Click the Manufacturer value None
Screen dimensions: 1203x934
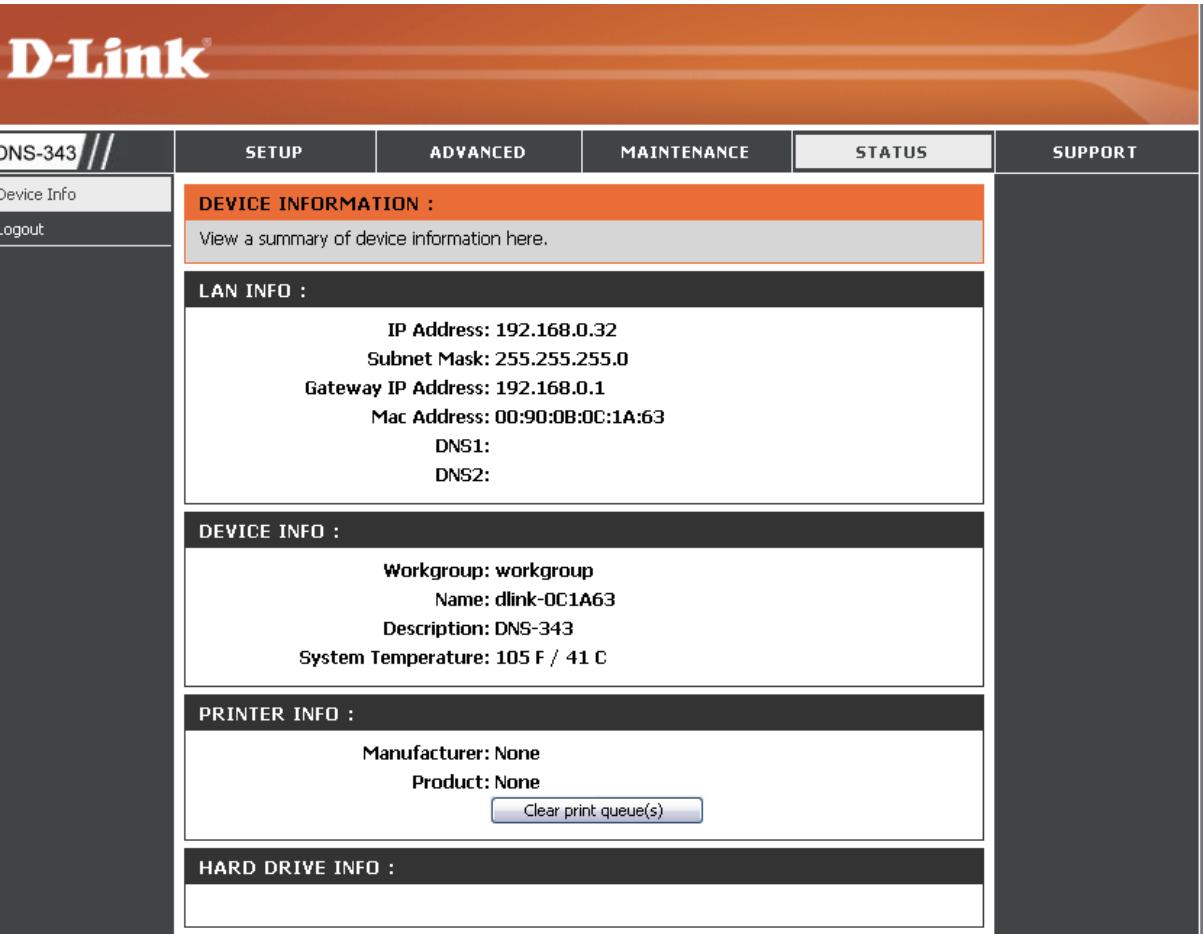518,752
